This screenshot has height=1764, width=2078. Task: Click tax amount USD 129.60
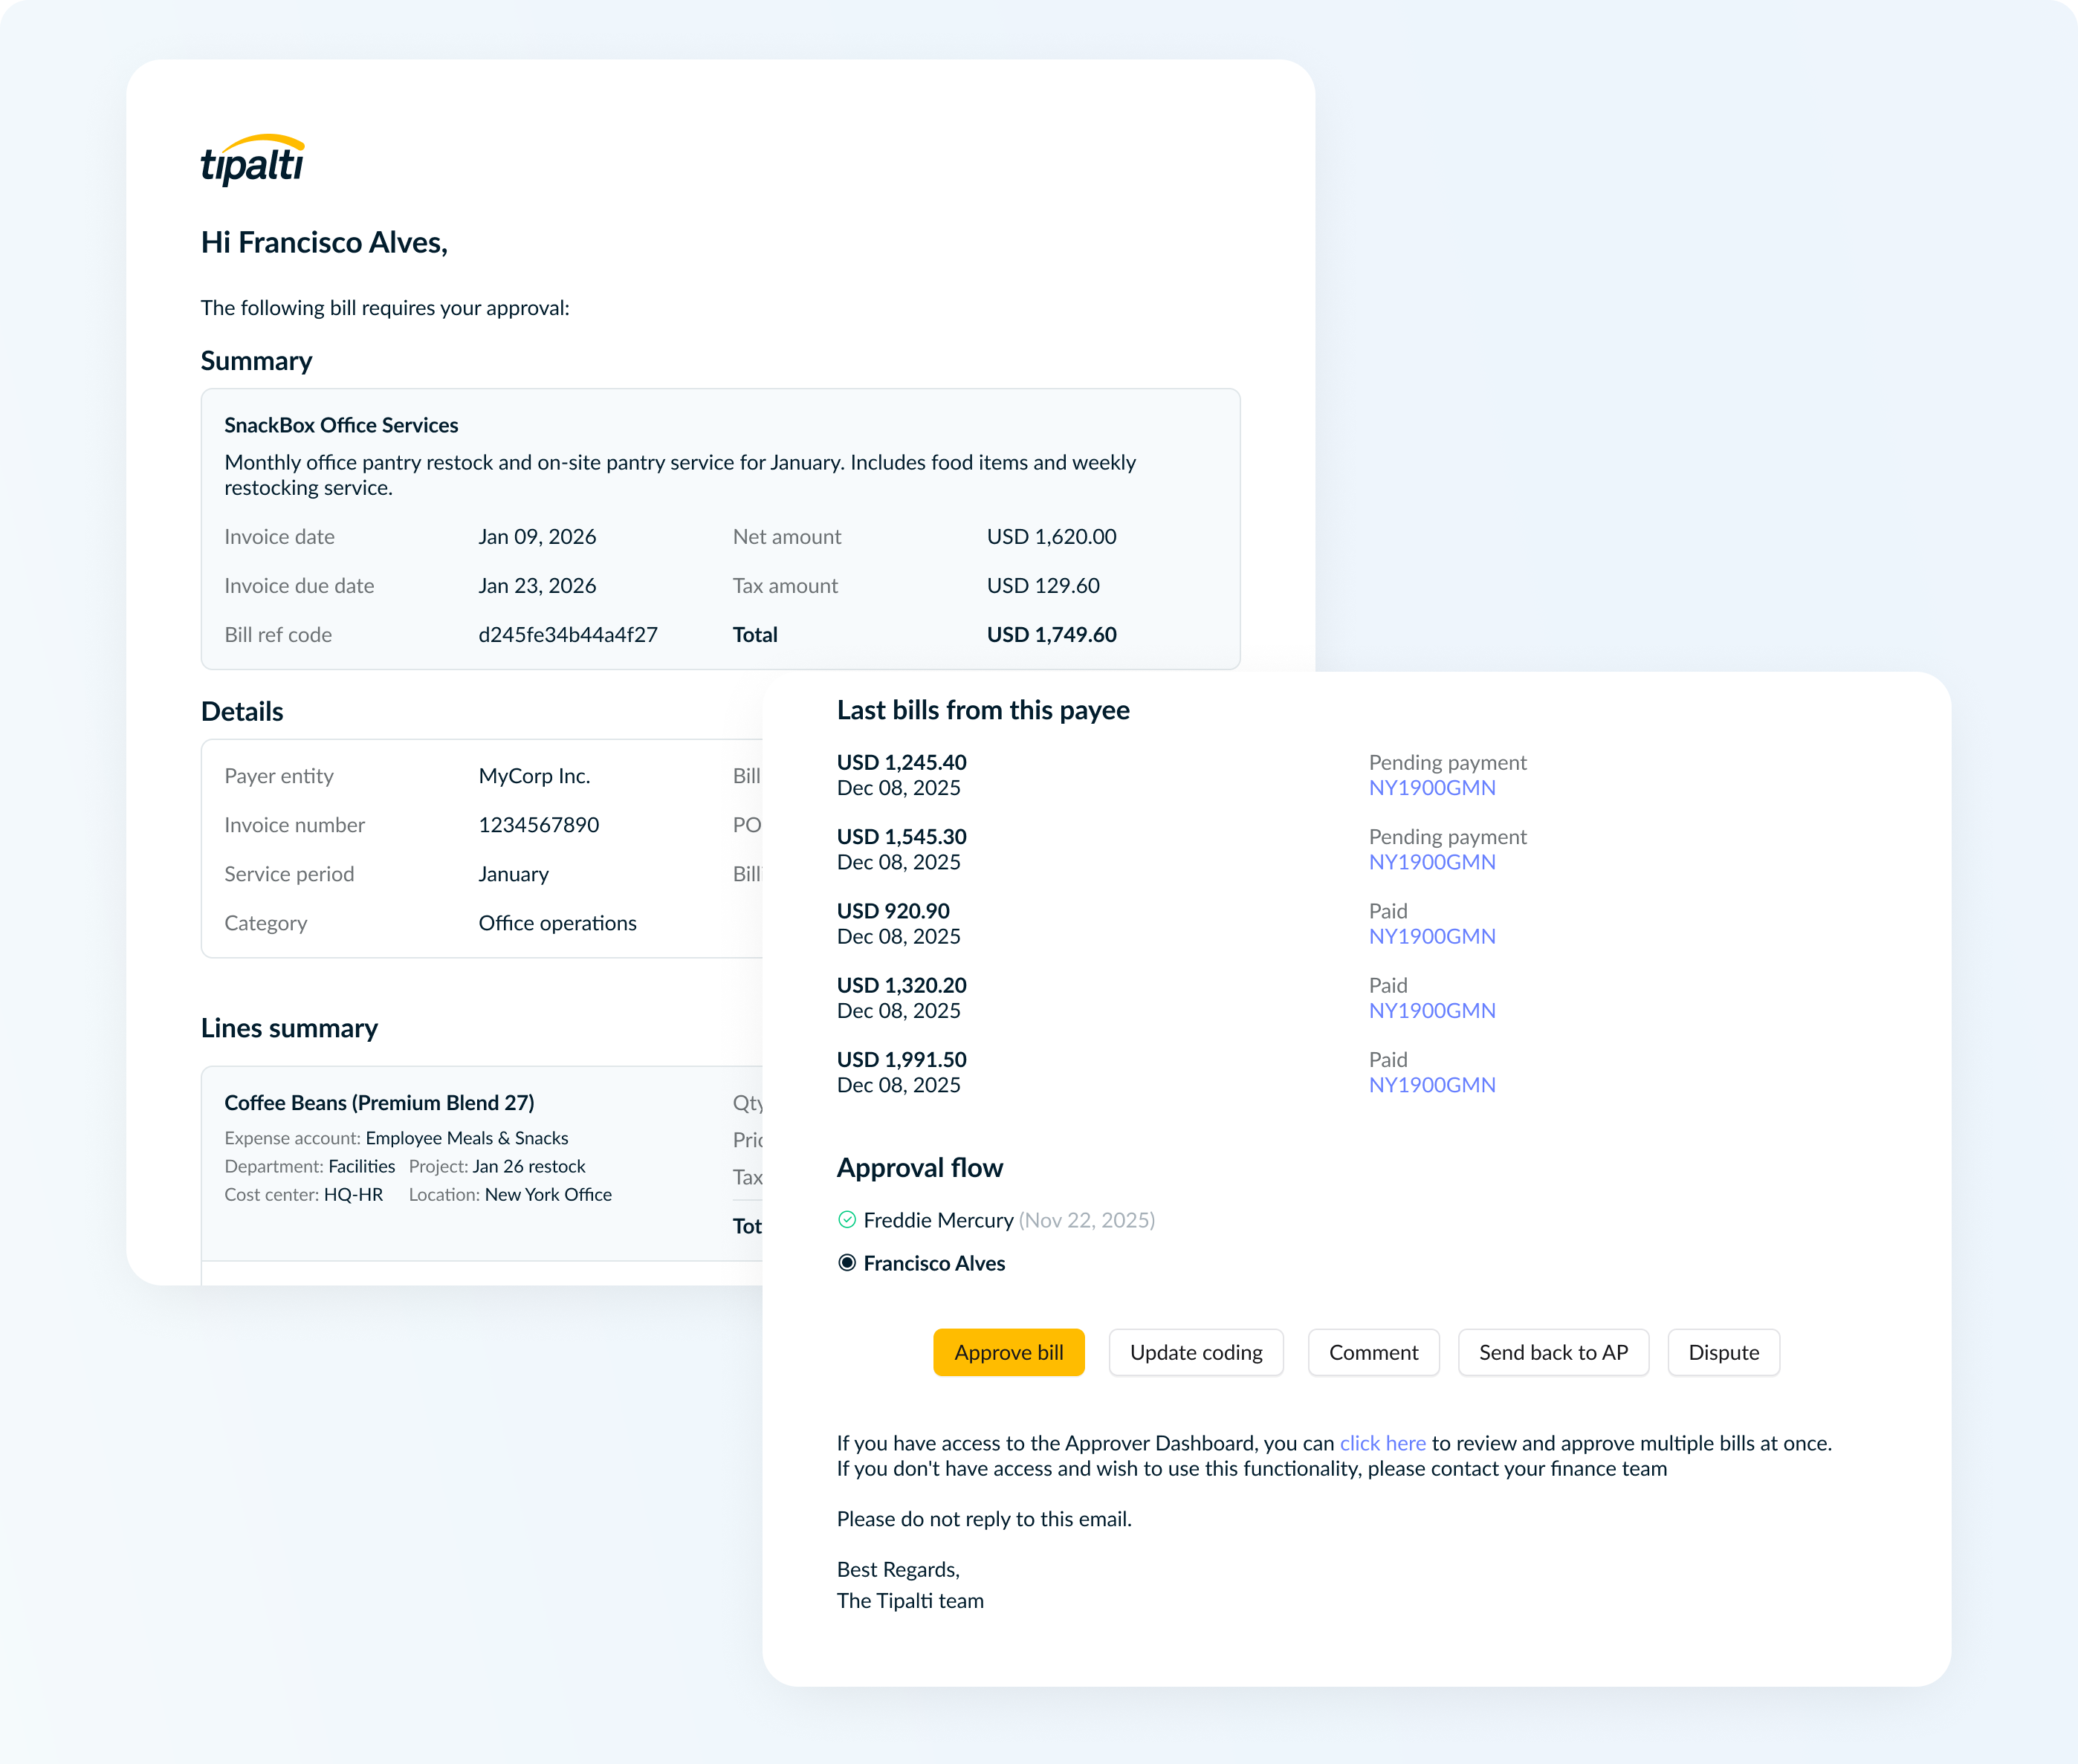point(1043,586)
